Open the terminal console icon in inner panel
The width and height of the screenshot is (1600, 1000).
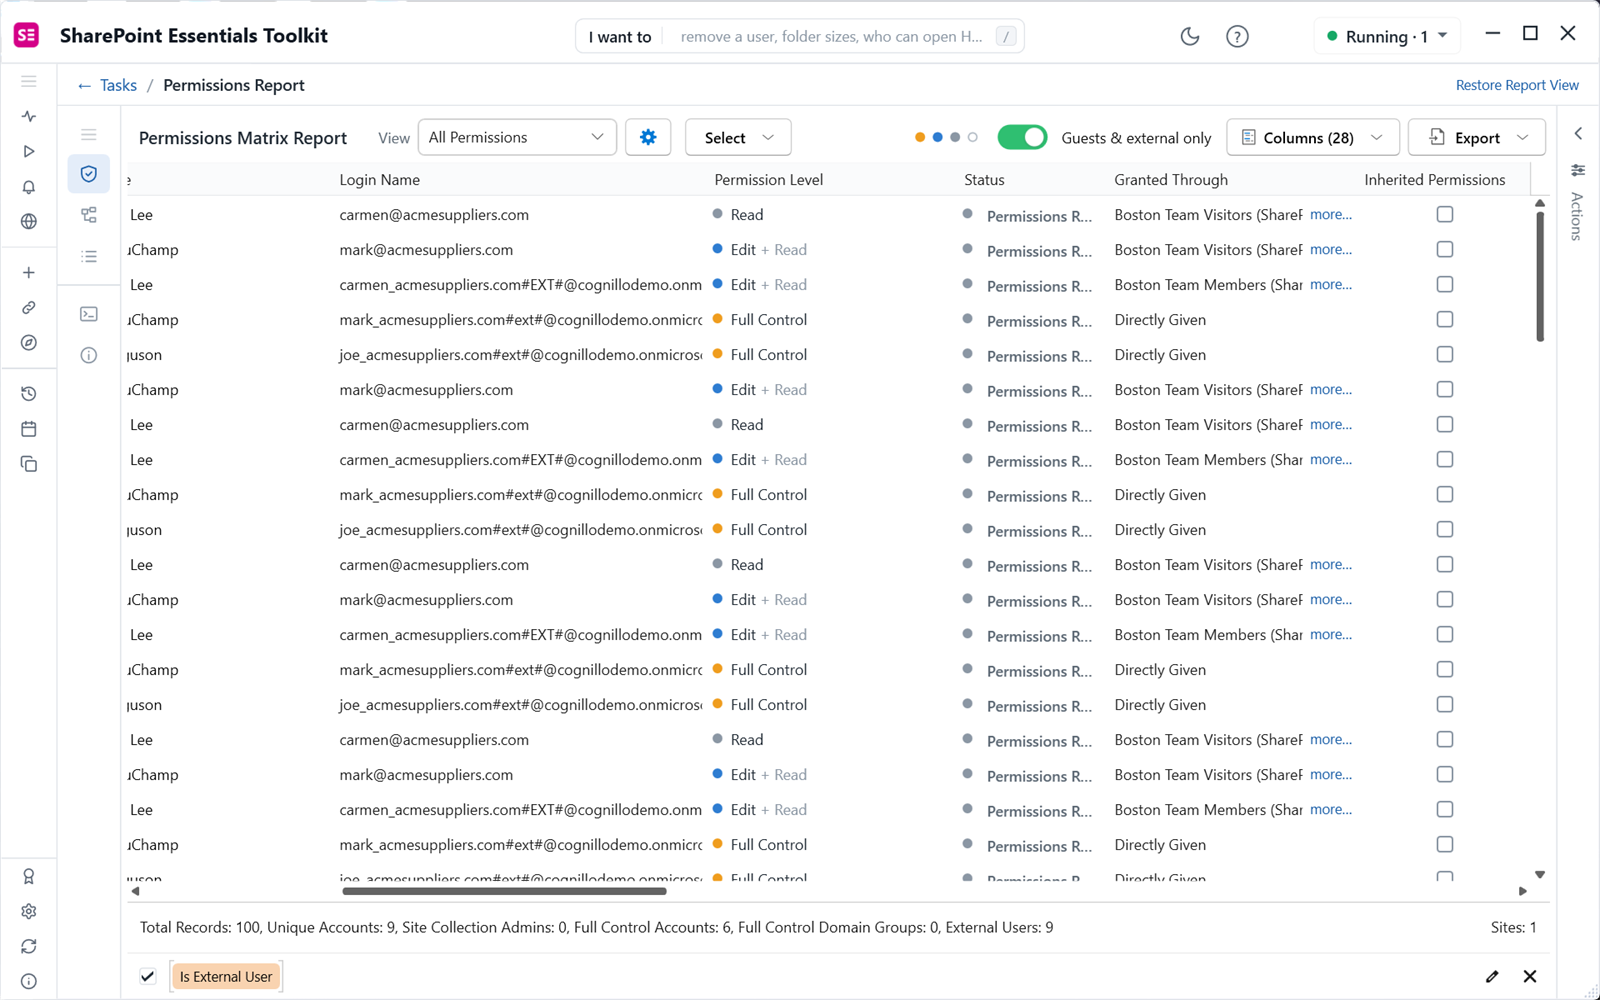click(x=89, y=314)
